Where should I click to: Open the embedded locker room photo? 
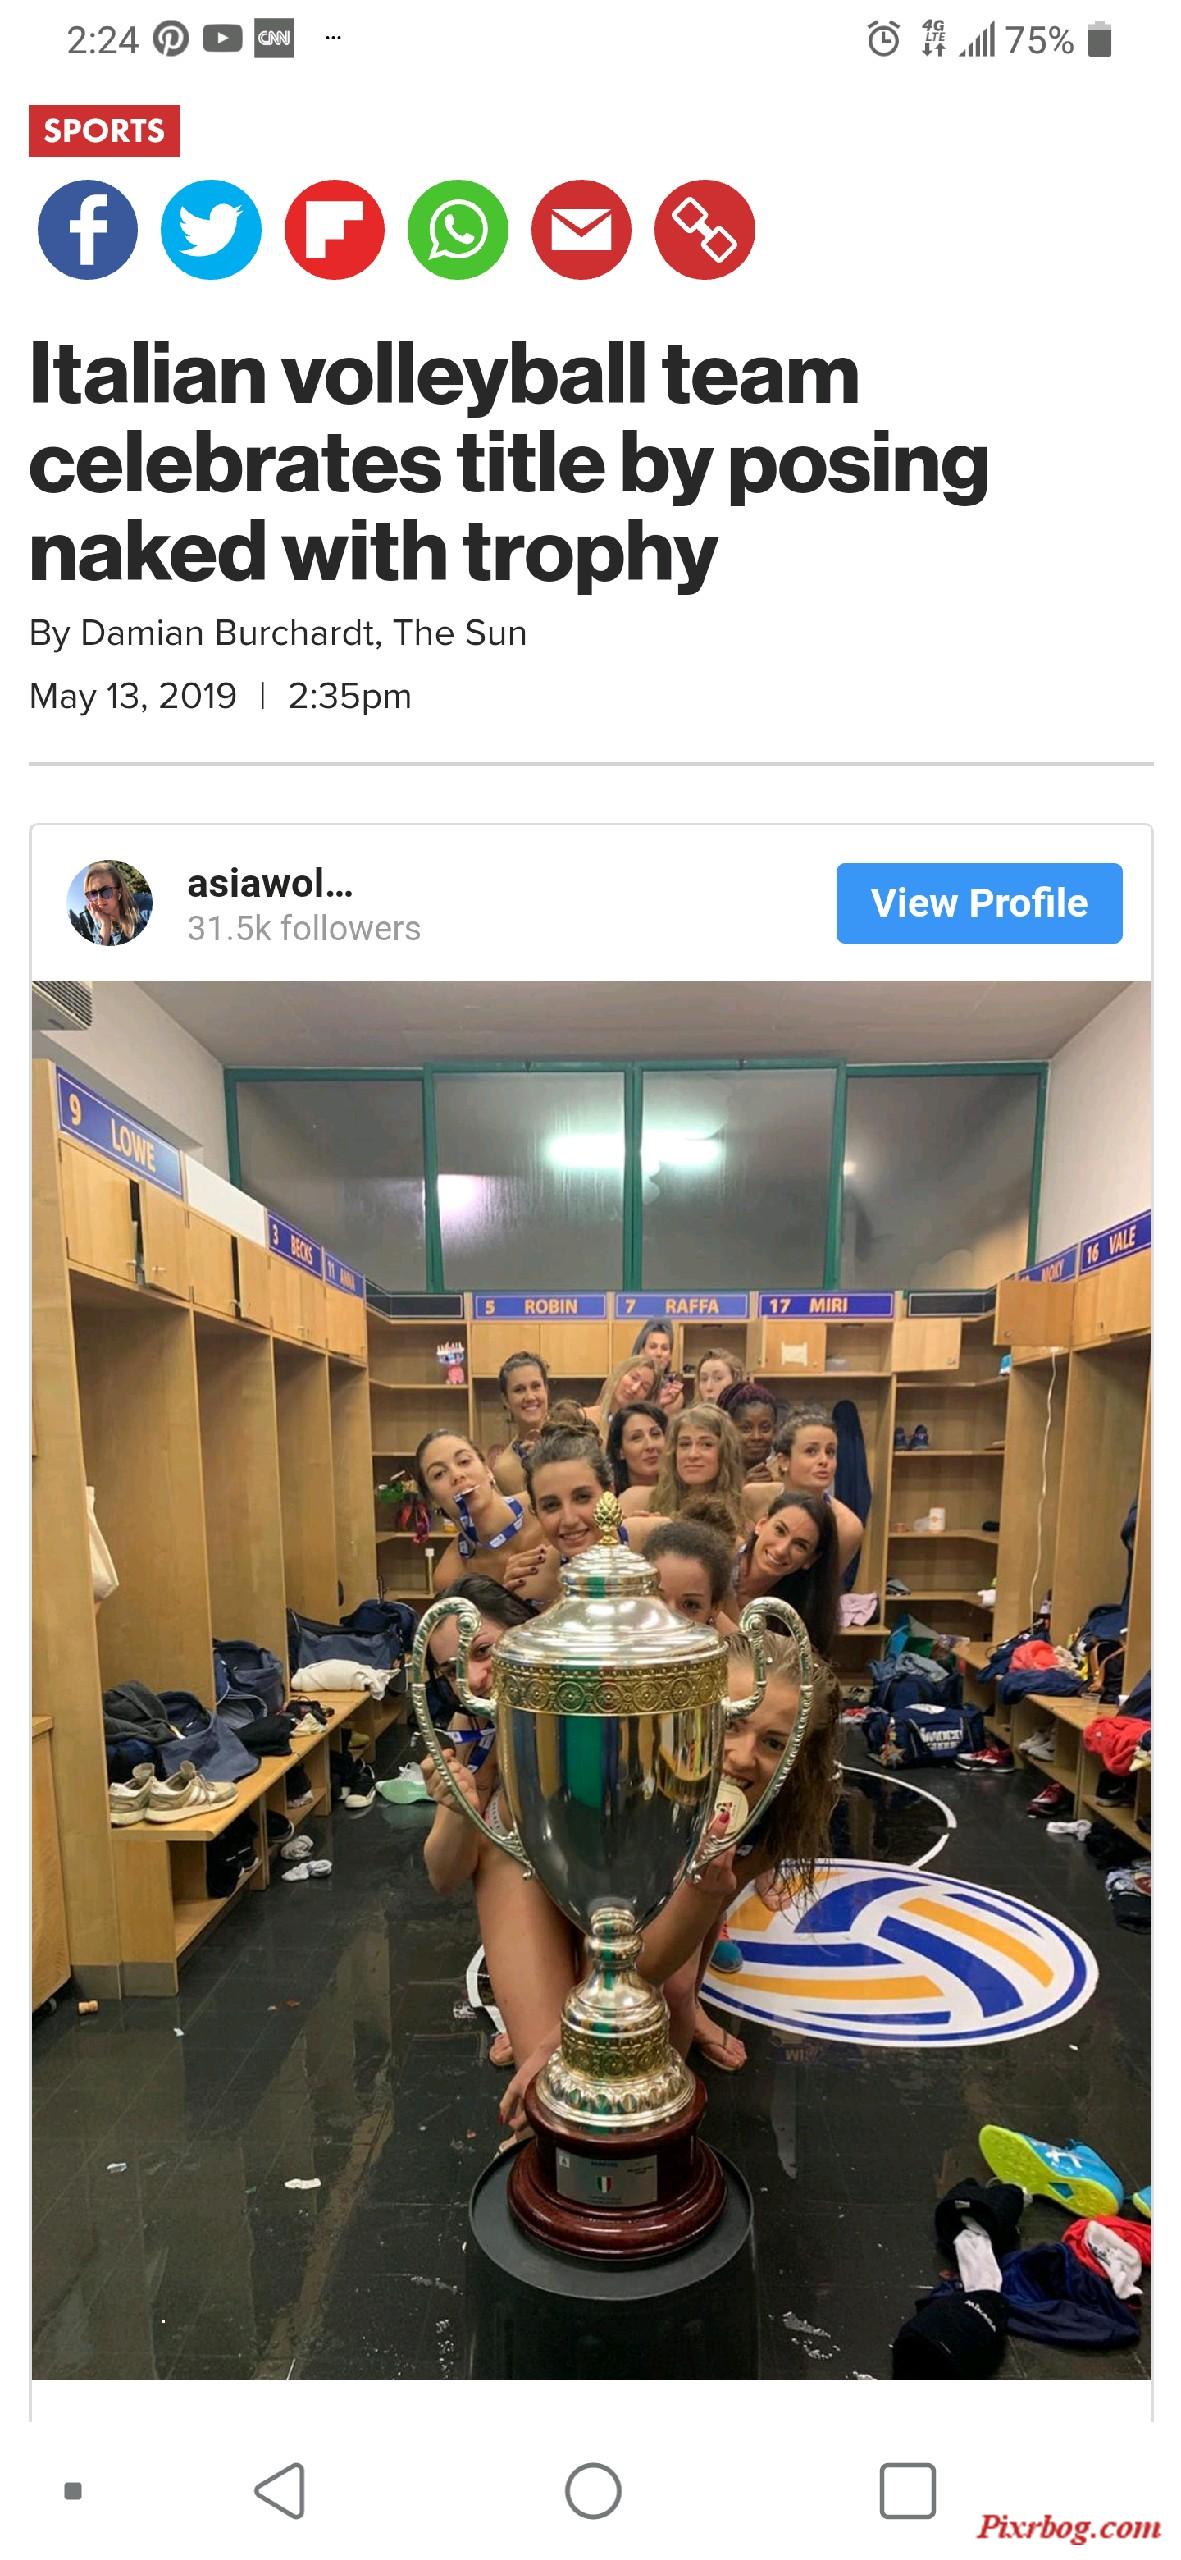coord(591,1679)
